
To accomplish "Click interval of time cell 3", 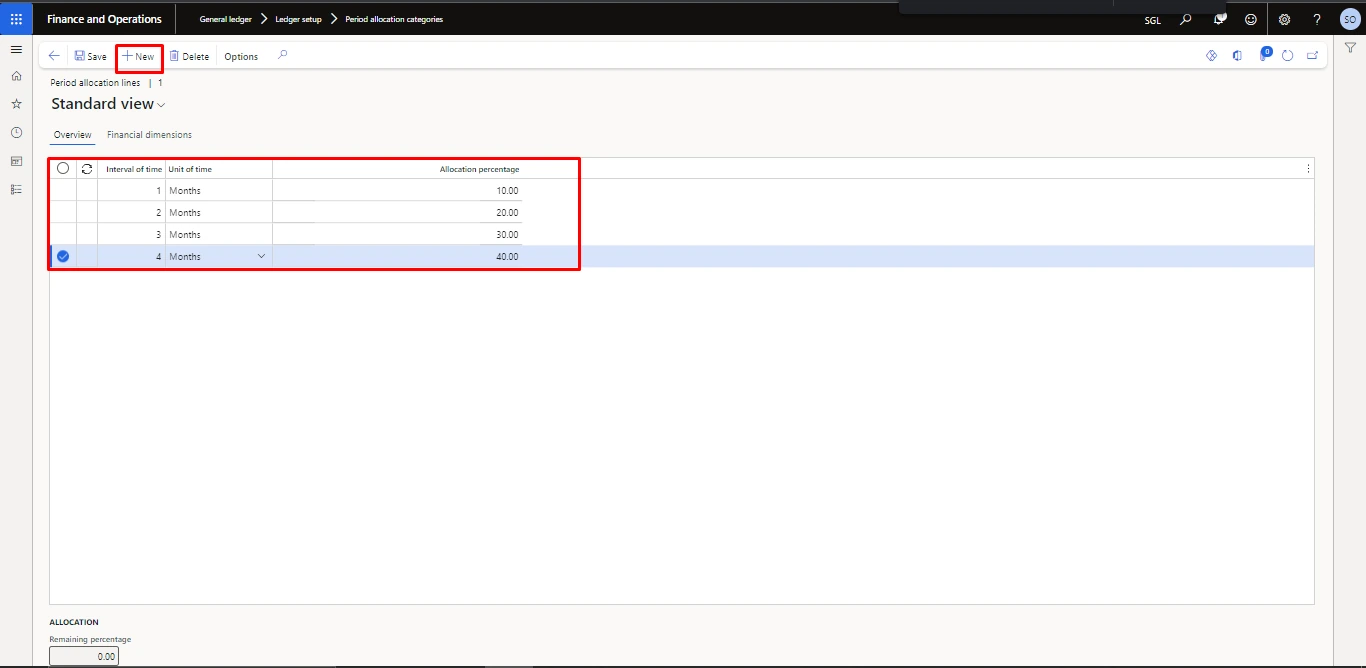I will (131, 235).
